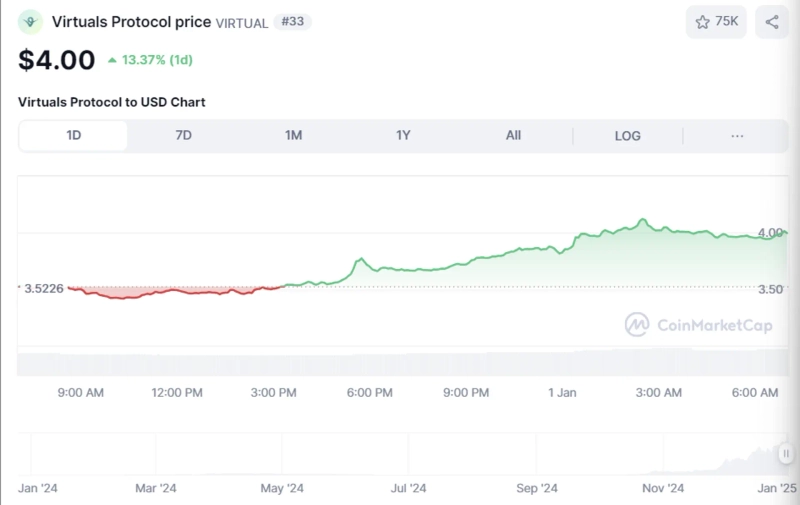Click the Virtuals Protocol logo icon
Image resolution: width=800 pixels, height=505 pixels.
pyautogui.click(x=31, y=21)
